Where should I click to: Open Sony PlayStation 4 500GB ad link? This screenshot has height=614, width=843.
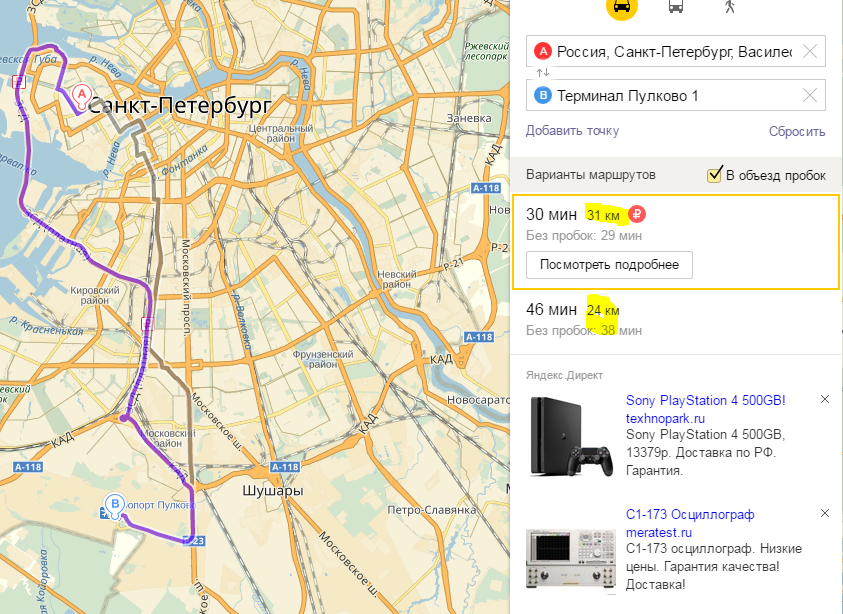click(x=705, y=401)
